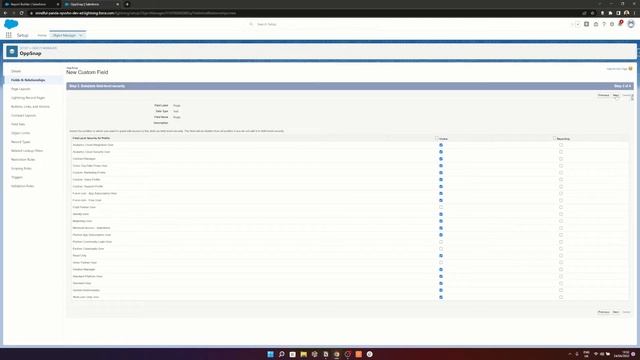Uncheck Visible for Standard User
Screen dimensions: 640x360
(x=441, y=283)
